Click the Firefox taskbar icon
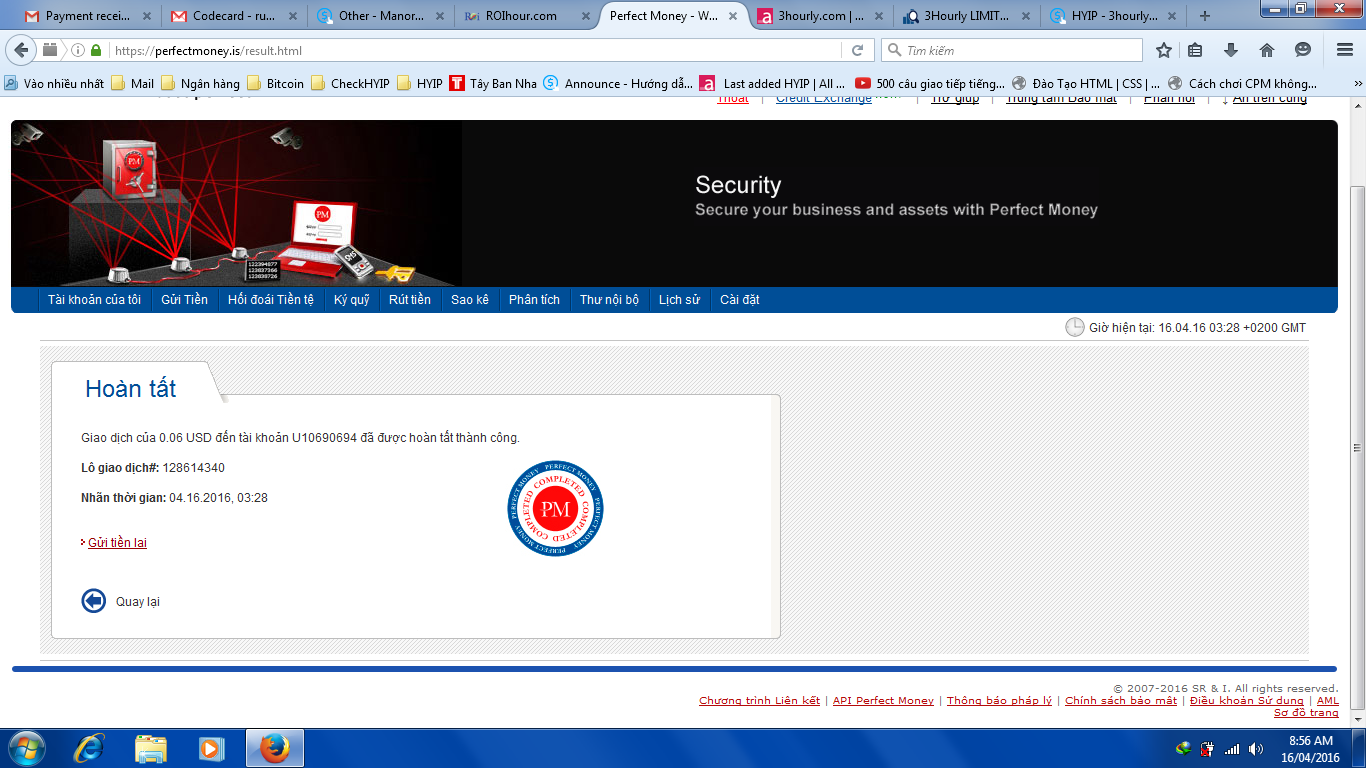This screenshot has width=1366, height=768. (274, 748)
